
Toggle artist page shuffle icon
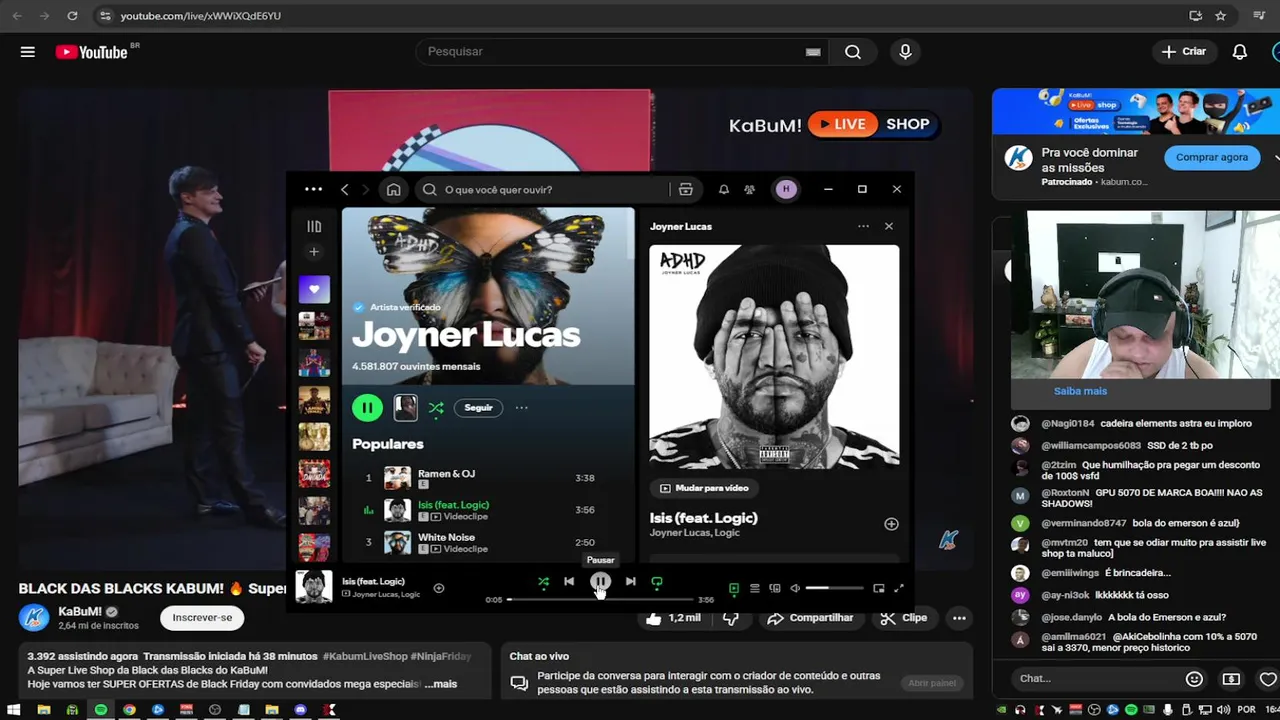click(436, 408)
